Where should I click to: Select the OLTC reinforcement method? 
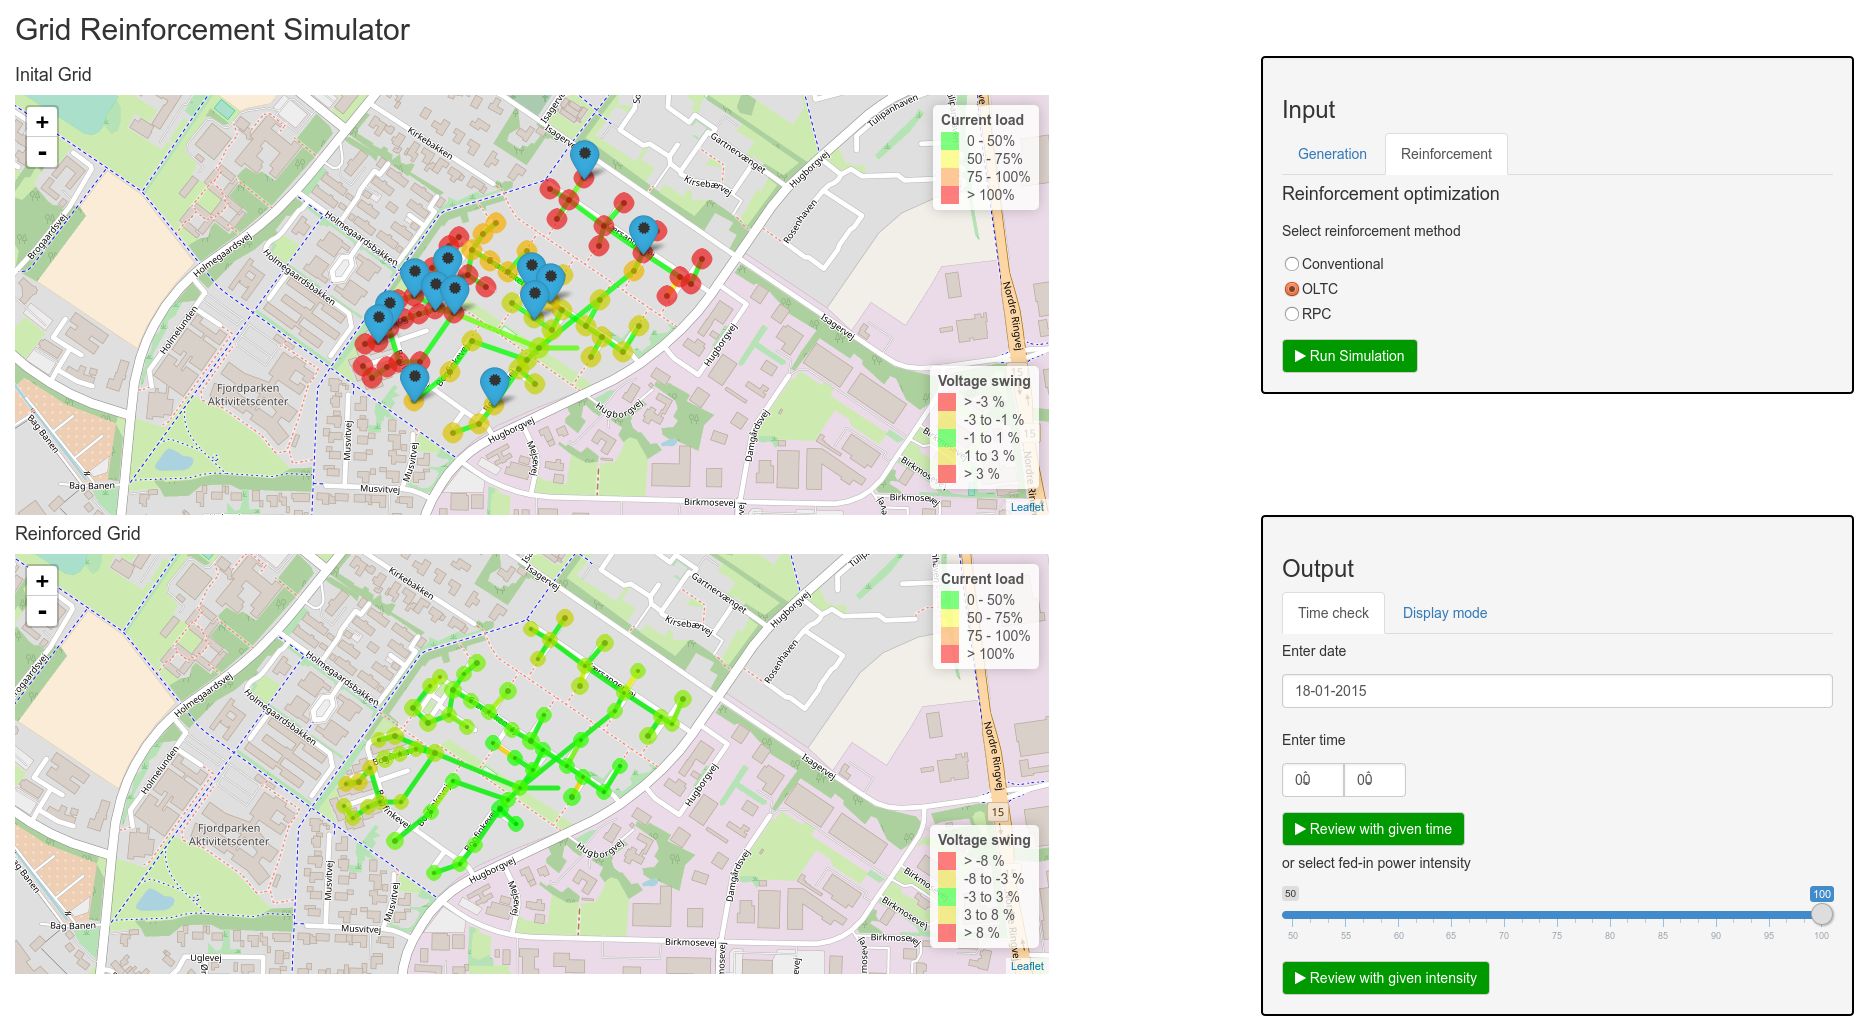1292,289
